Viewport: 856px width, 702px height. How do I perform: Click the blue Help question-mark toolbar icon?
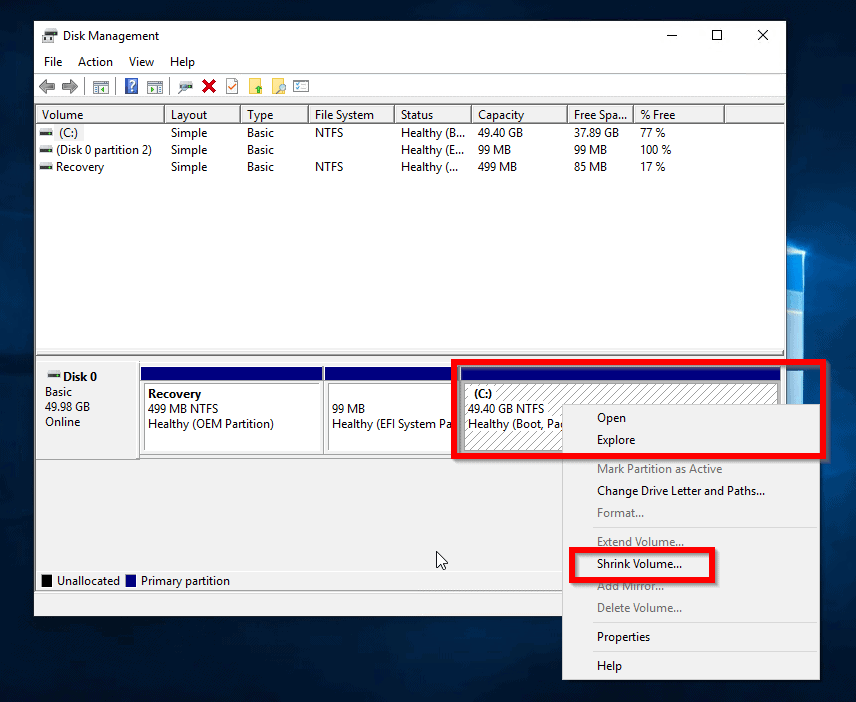(131, 87)
